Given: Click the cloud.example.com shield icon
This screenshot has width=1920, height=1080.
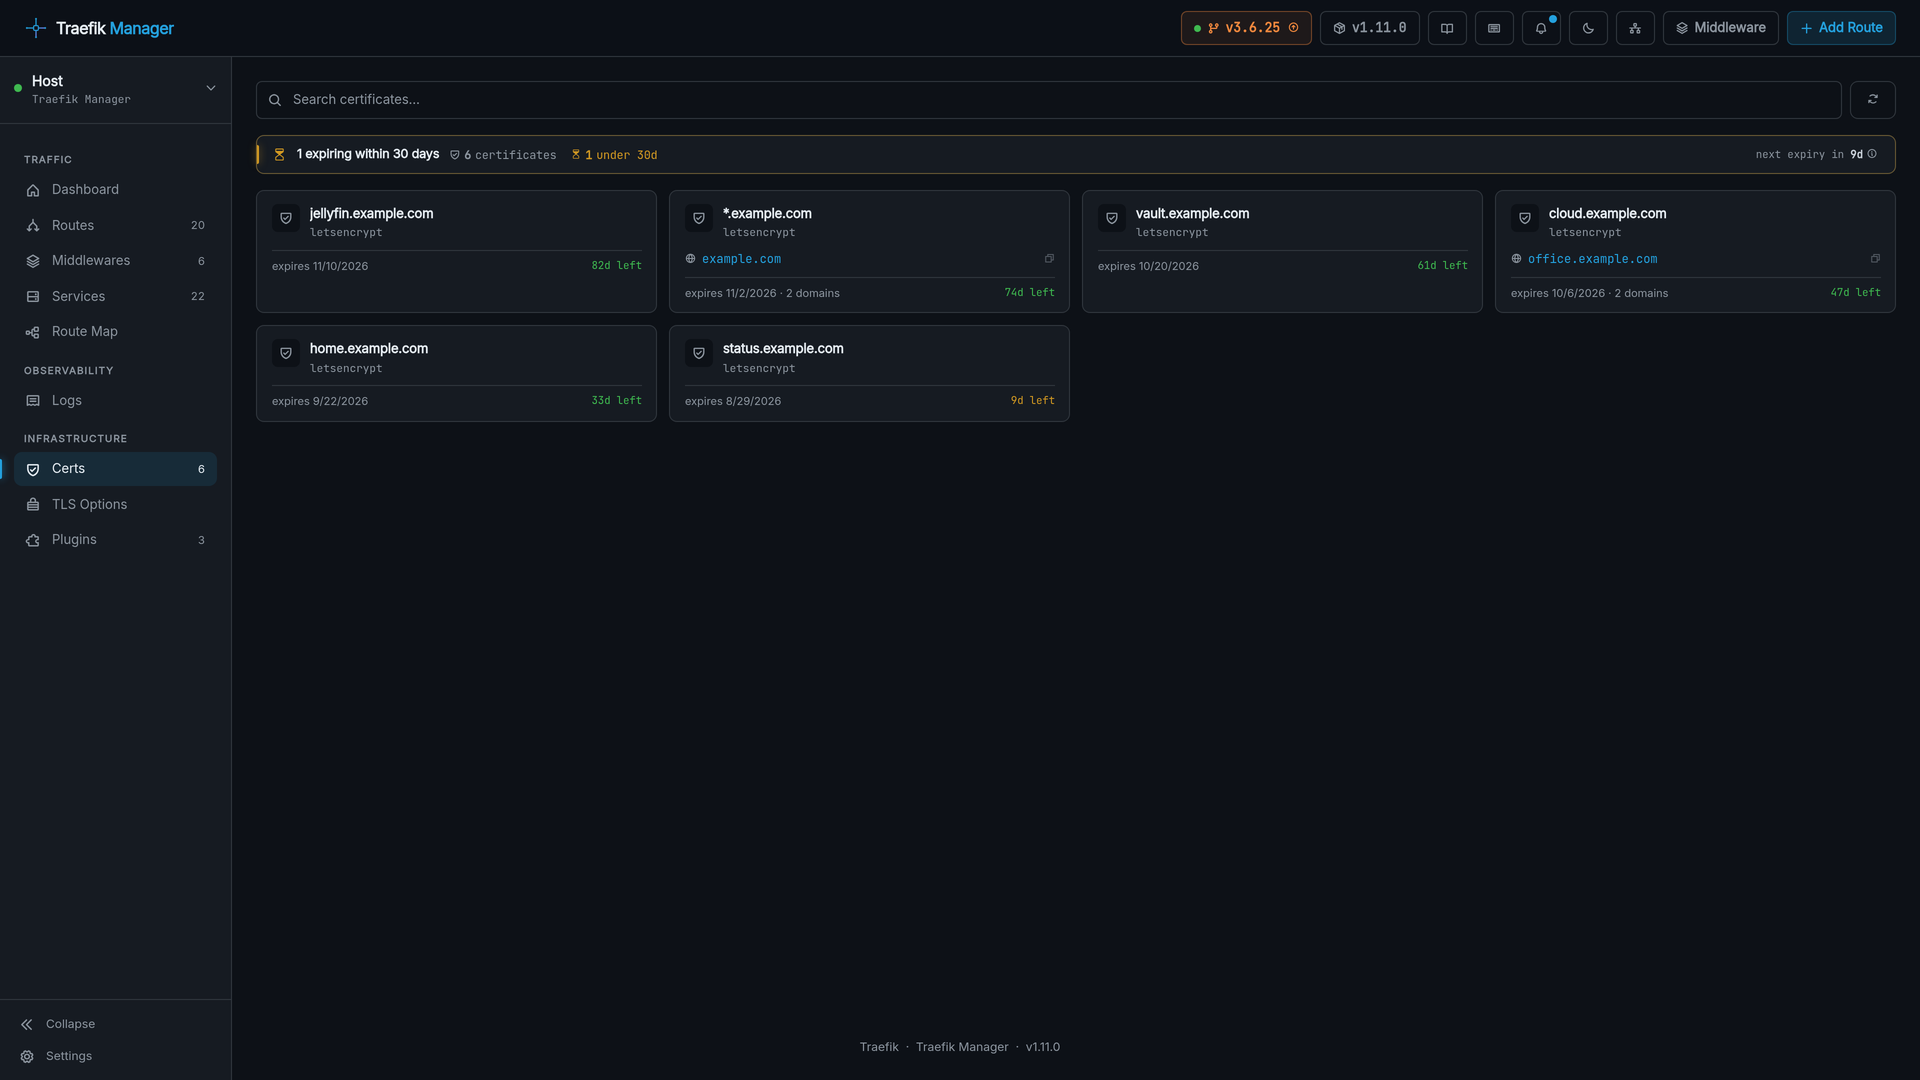Looking at the screenshot, I should pos(1525,218).
